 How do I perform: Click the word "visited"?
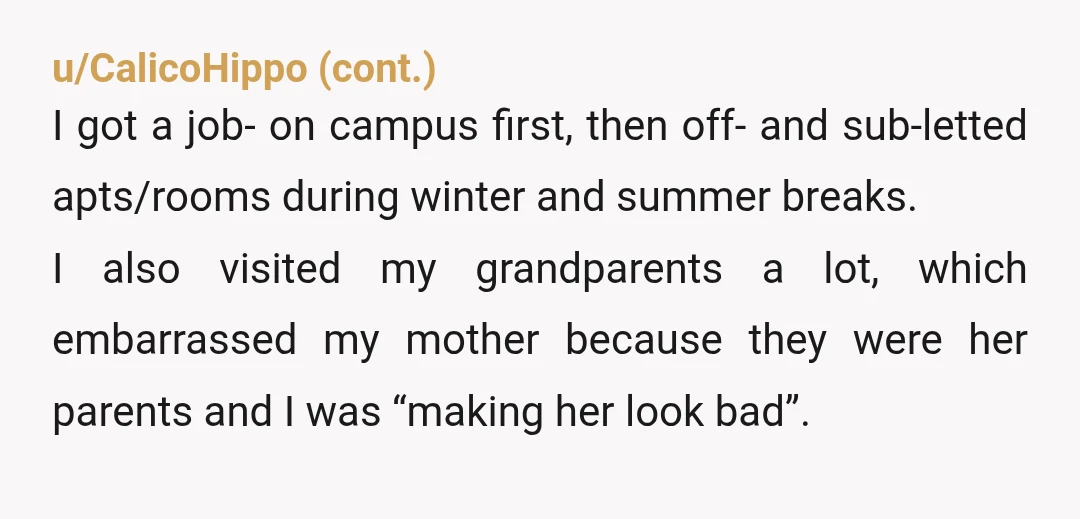coord(280,268)
